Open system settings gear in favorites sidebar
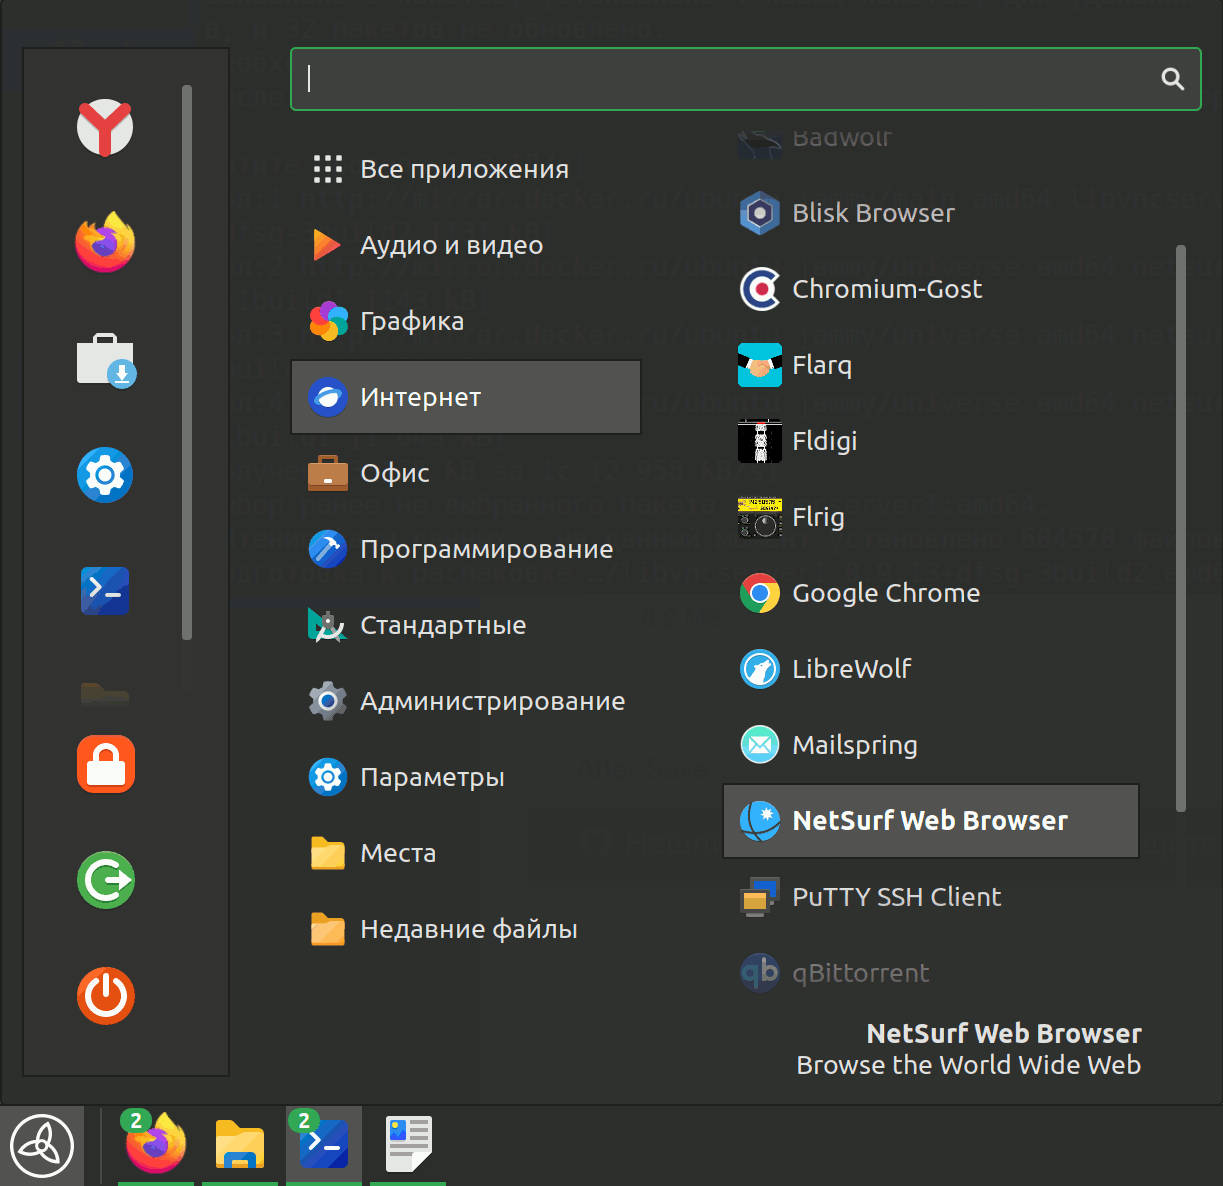Screen dimensions: 1223x1186 [105, 475]
